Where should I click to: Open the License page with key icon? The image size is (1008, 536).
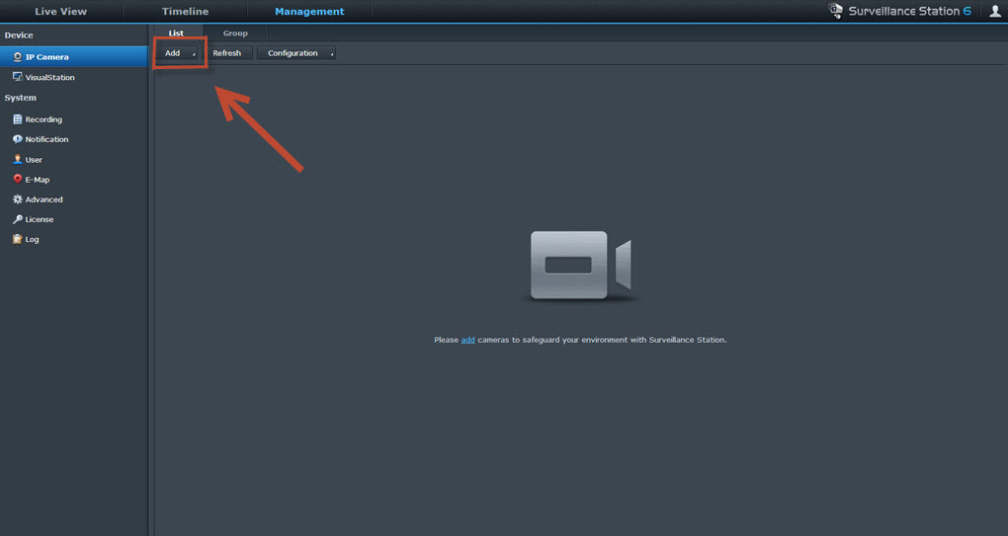click(x=39, y=219)
